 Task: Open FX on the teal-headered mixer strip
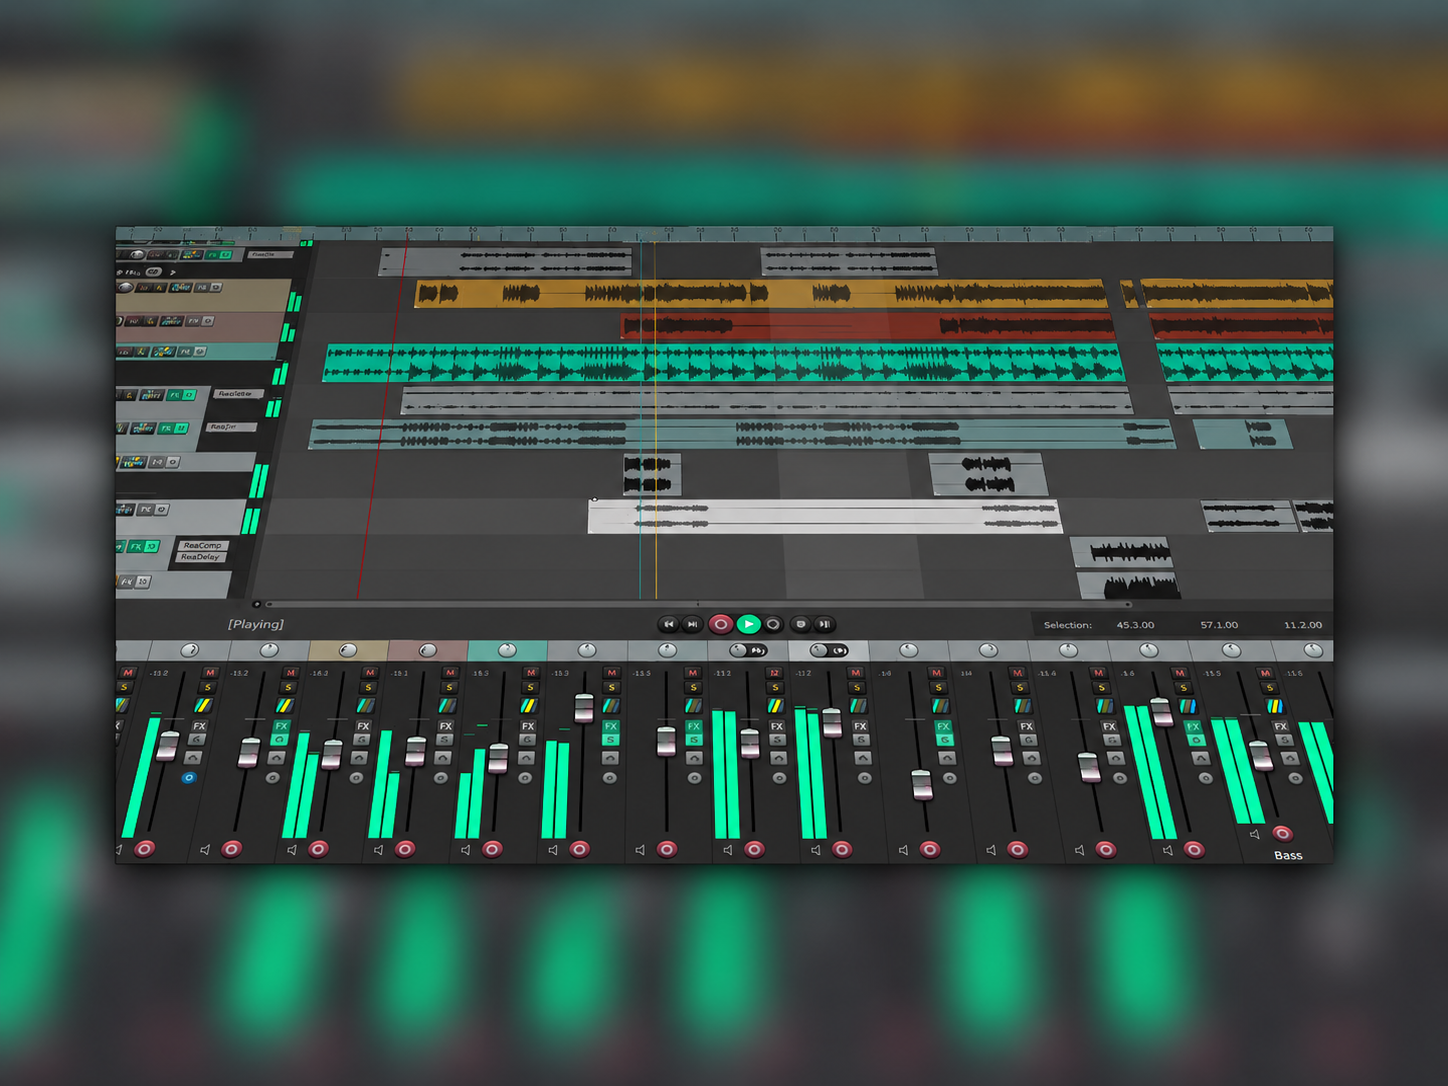click(528, 726)
